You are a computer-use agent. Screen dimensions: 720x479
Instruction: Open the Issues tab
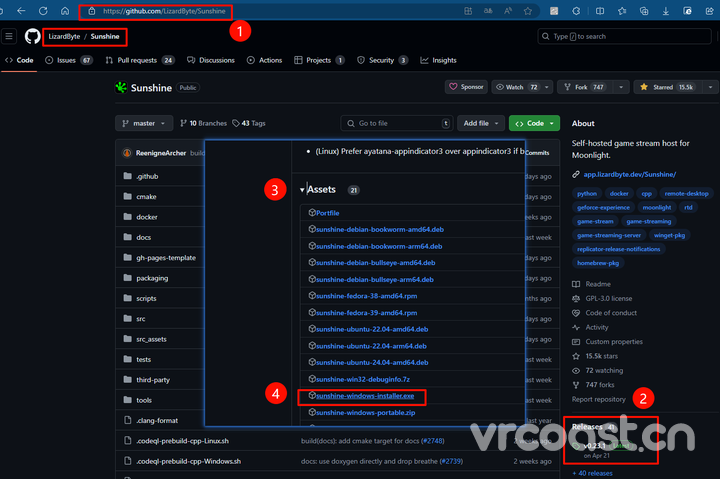click(69, 60)
